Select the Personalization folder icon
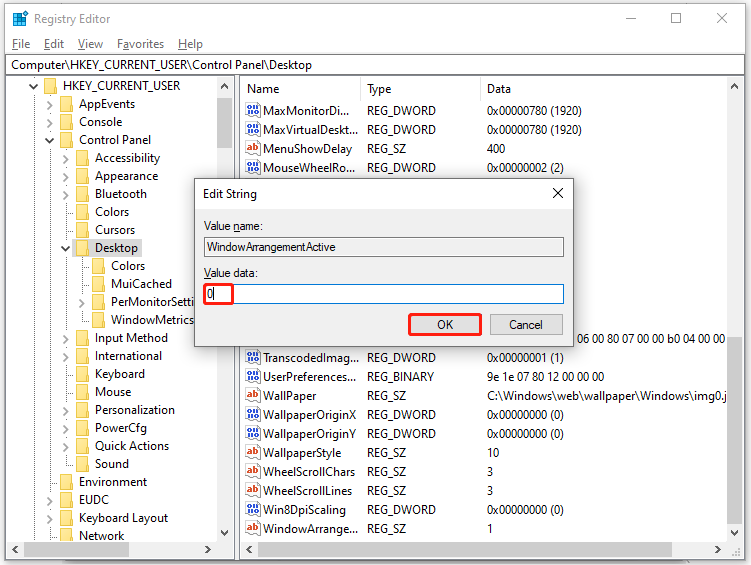 82,410
